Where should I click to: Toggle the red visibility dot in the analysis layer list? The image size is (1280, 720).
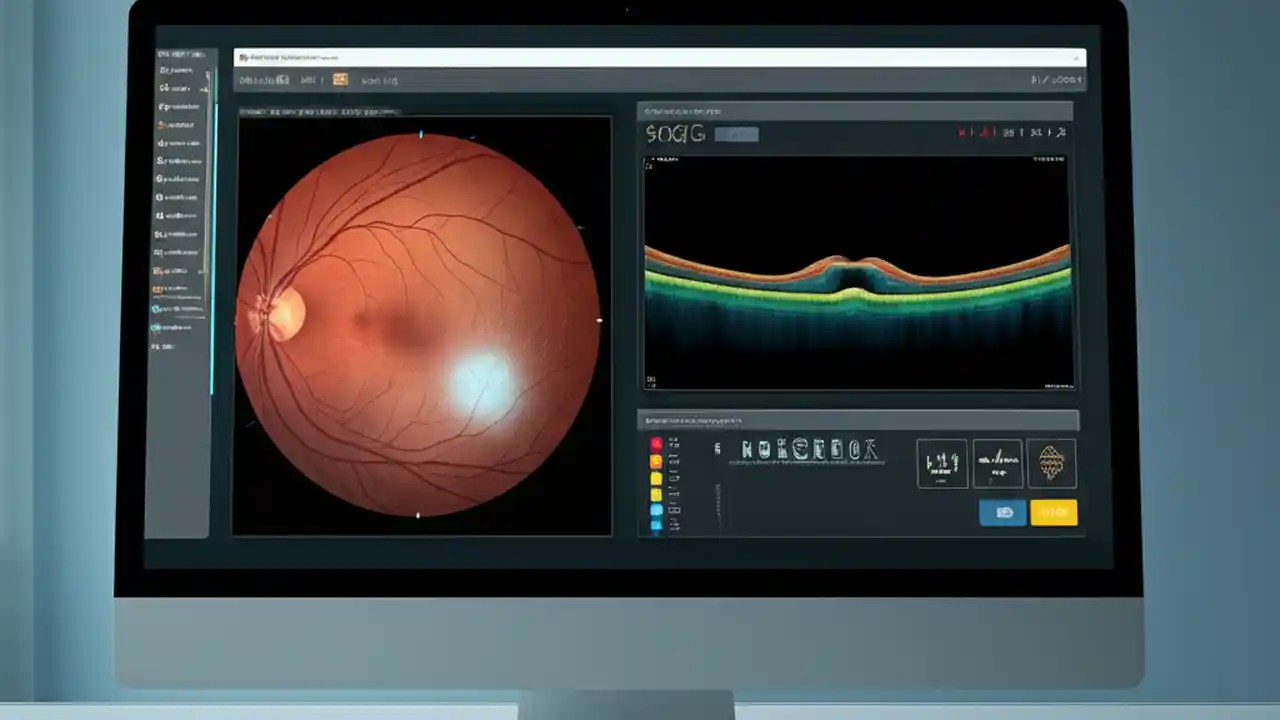656,443
